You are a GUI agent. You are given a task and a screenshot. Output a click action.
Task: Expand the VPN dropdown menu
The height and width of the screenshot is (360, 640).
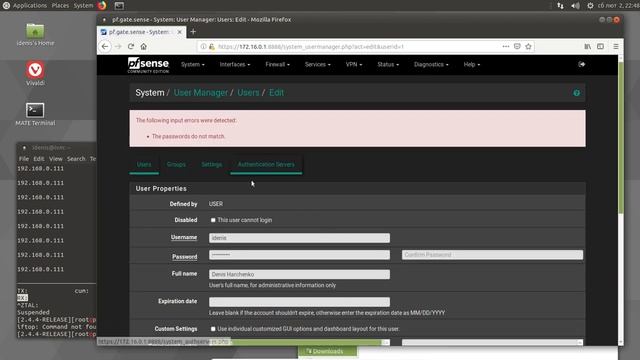click(354, 64)
